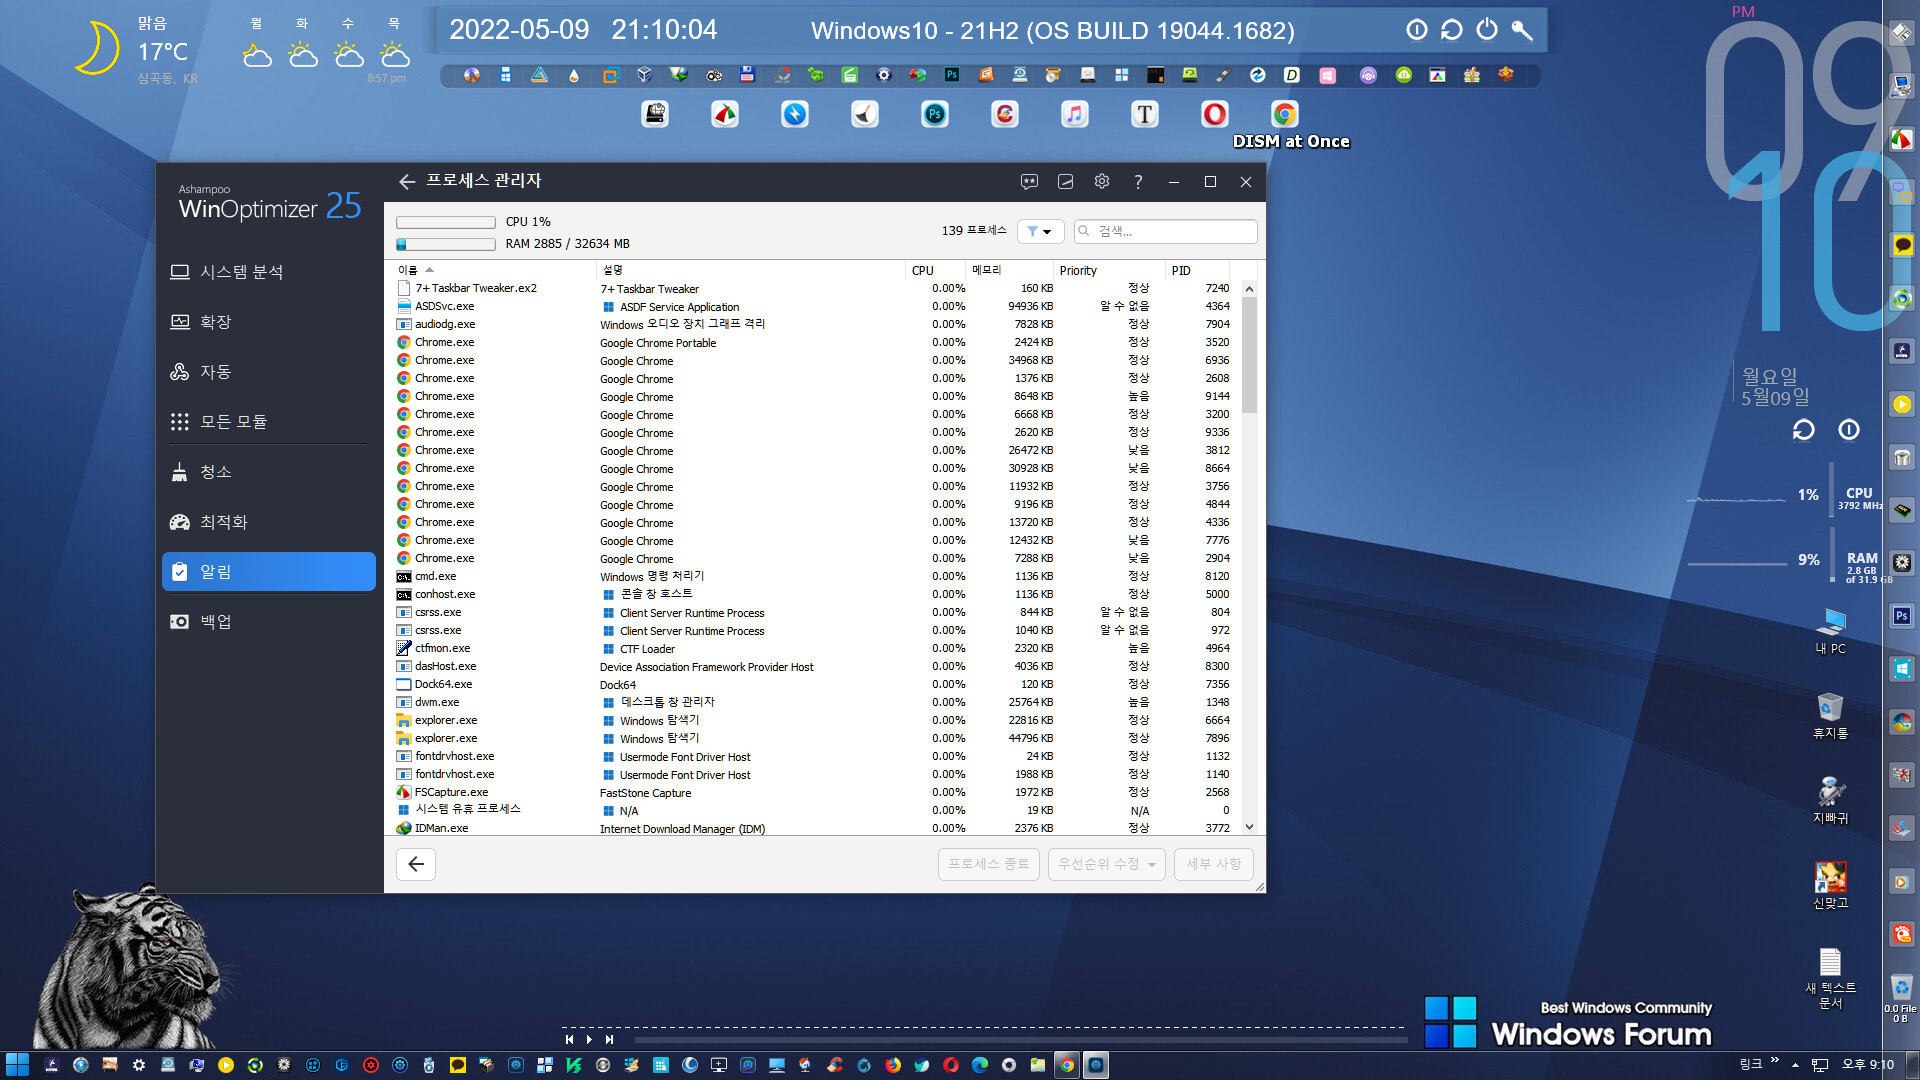Click next track in desktop media control
Viewport: 1920px width, 1080px height.
pyautogui.click(x=609, y=1039)
